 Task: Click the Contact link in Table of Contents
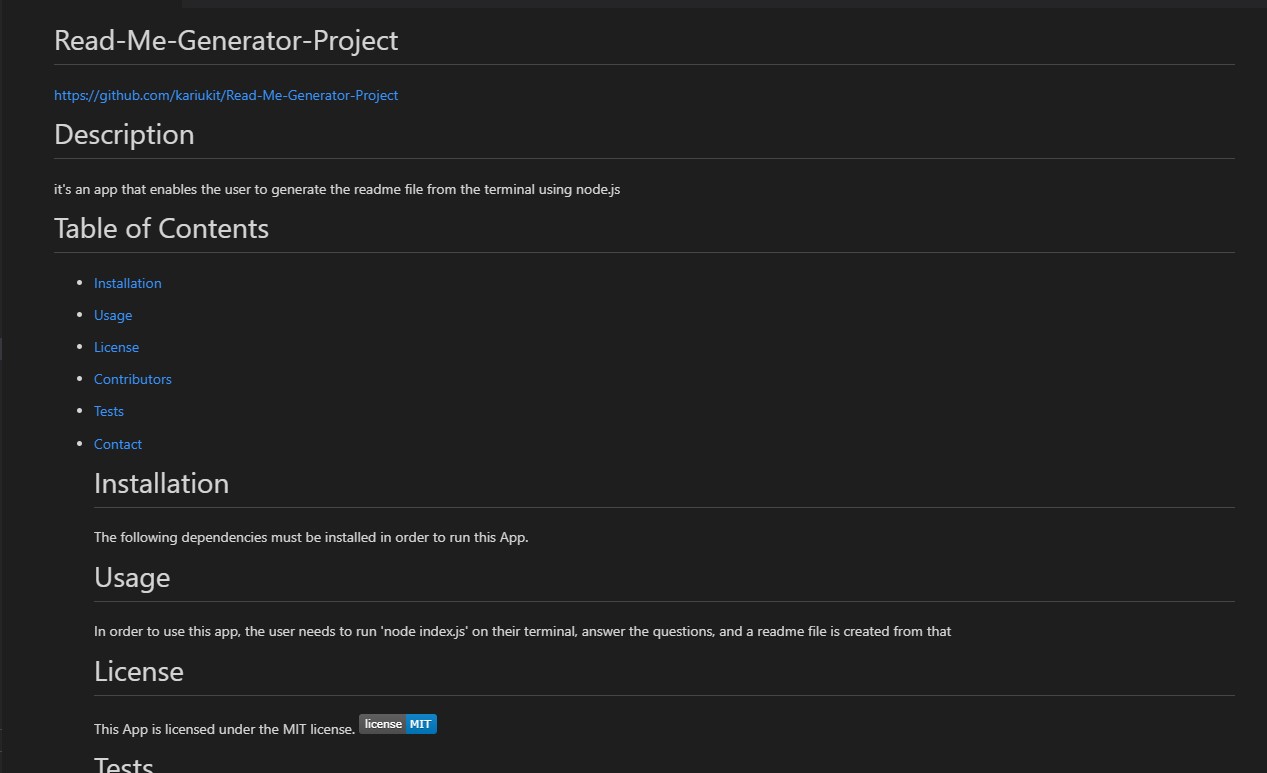(x=118, y=444)
